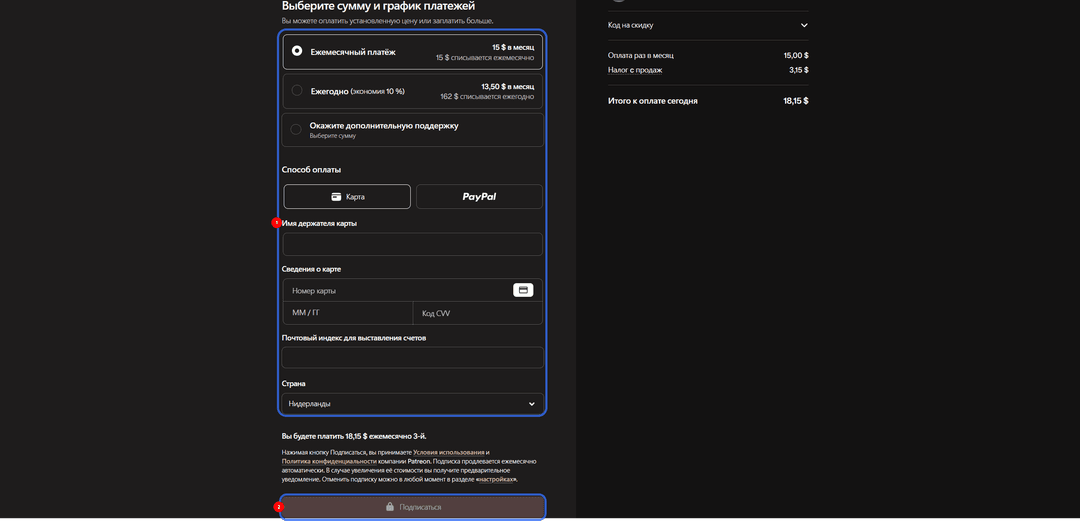Expand the Код на скидку section
This screenshot has width=1080, height=521.
(708, 25)
